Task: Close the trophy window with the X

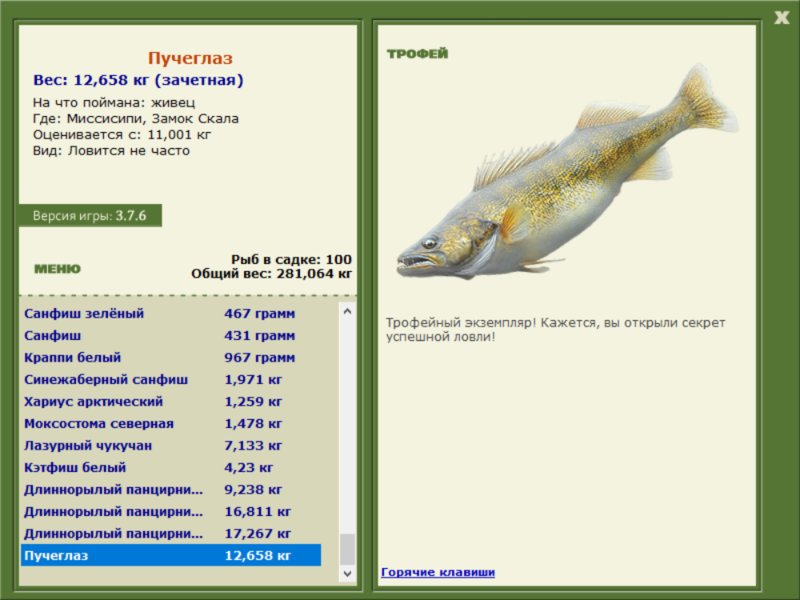Action: [781, 18]
